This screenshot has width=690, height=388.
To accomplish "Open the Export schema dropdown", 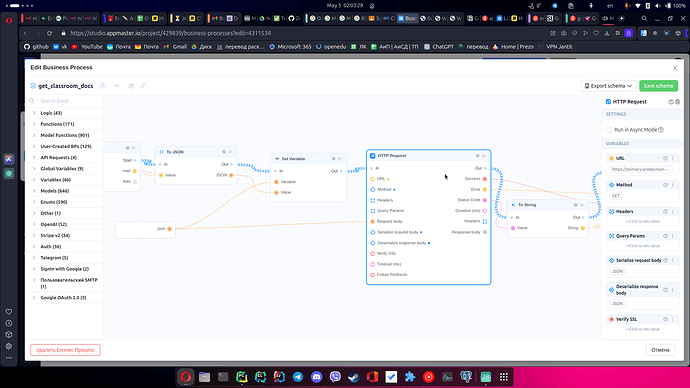I will [608, 86].
